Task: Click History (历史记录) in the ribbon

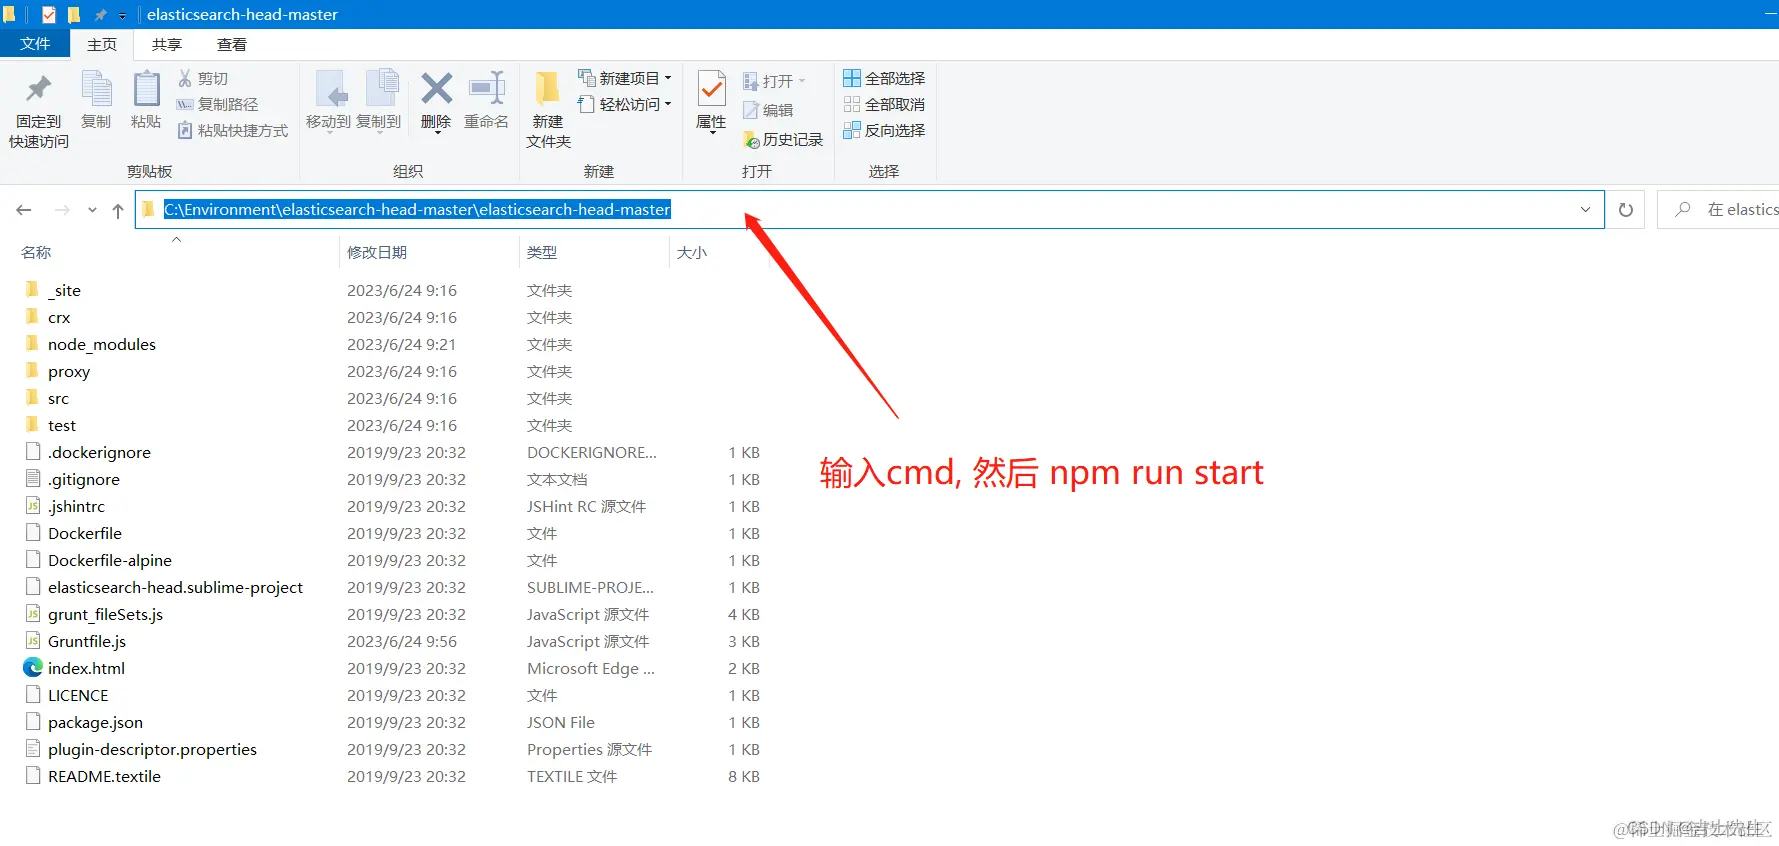Action: [x=783, y=140]
